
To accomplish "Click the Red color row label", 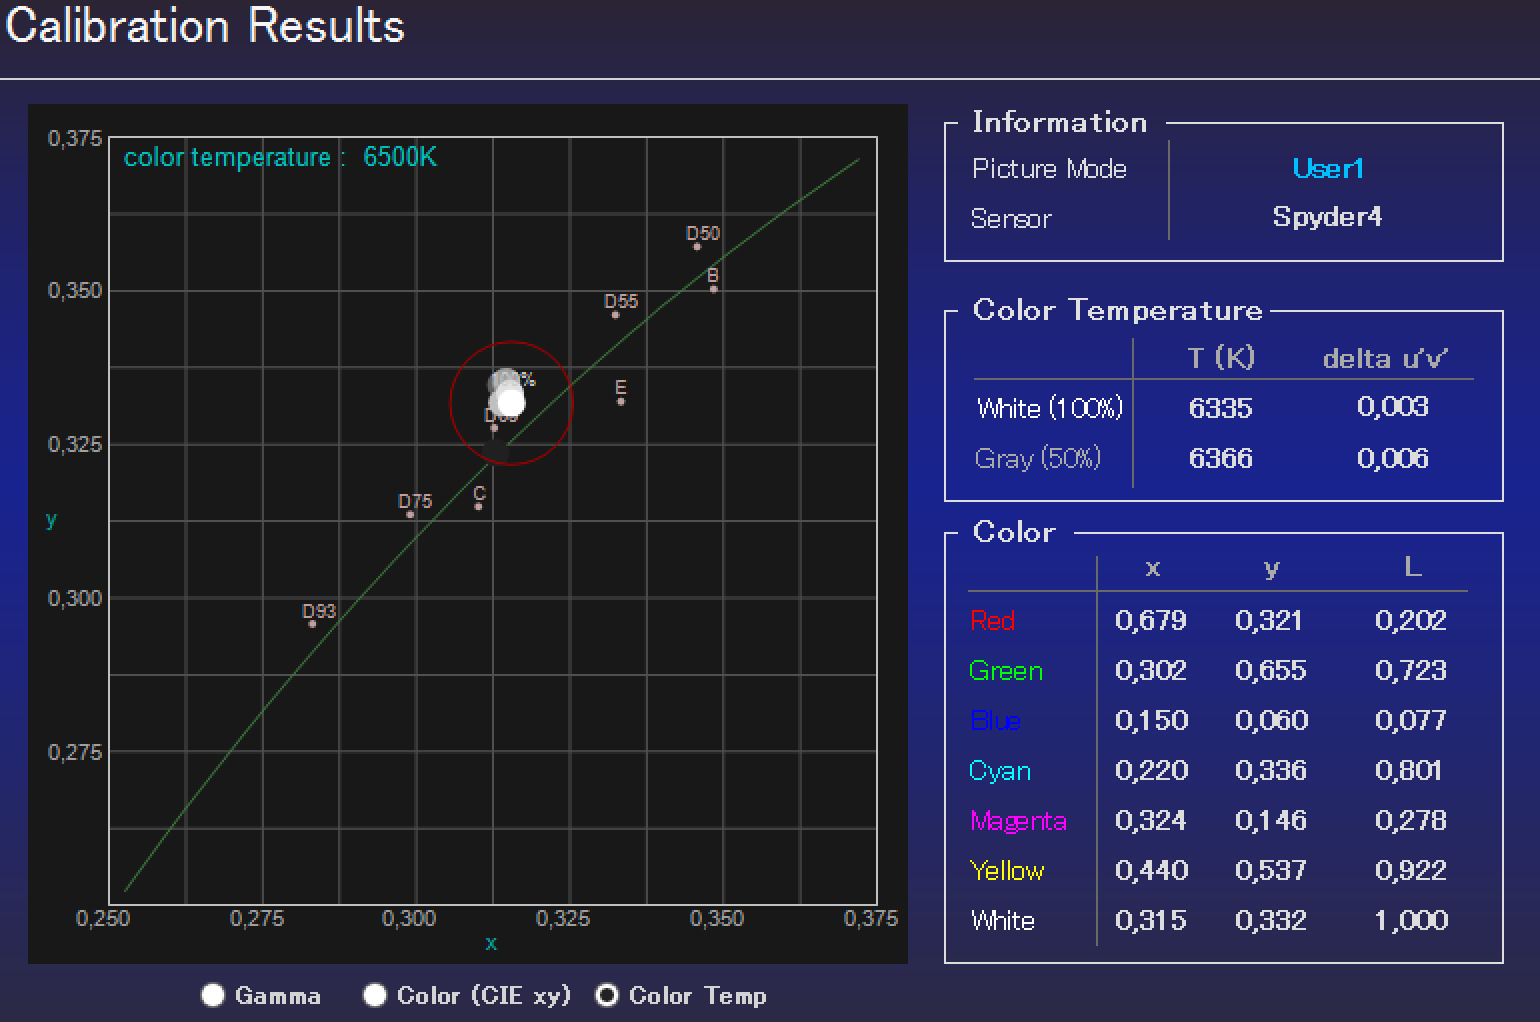I will coord(992,620).
